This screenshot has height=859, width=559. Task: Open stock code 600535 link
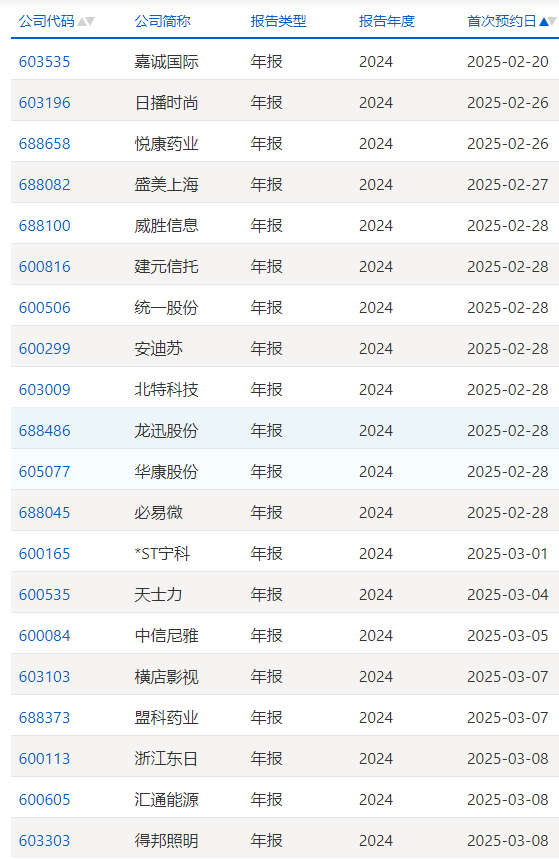(44, 595)
